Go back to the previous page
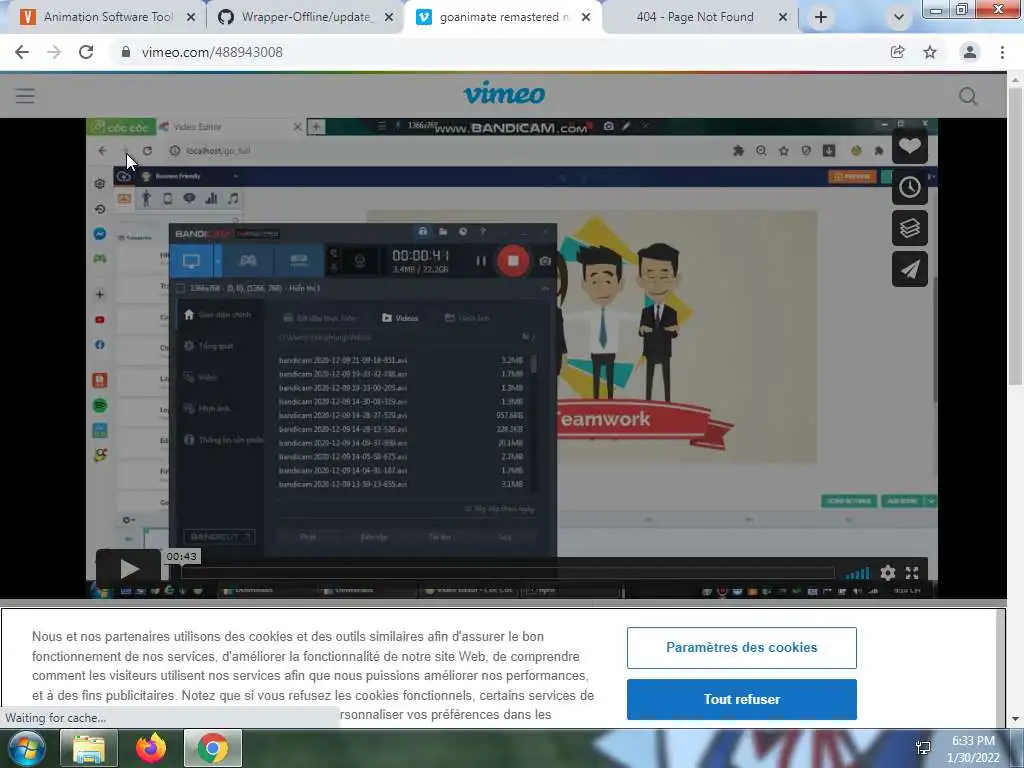Viewport: 1024px width, 768px height. 22,52
